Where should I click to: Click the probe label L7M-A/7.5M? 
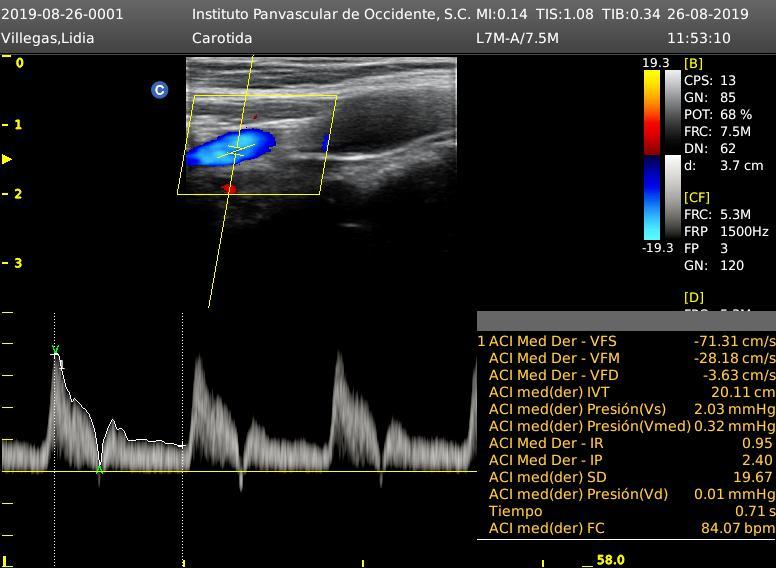coord(517,38)
